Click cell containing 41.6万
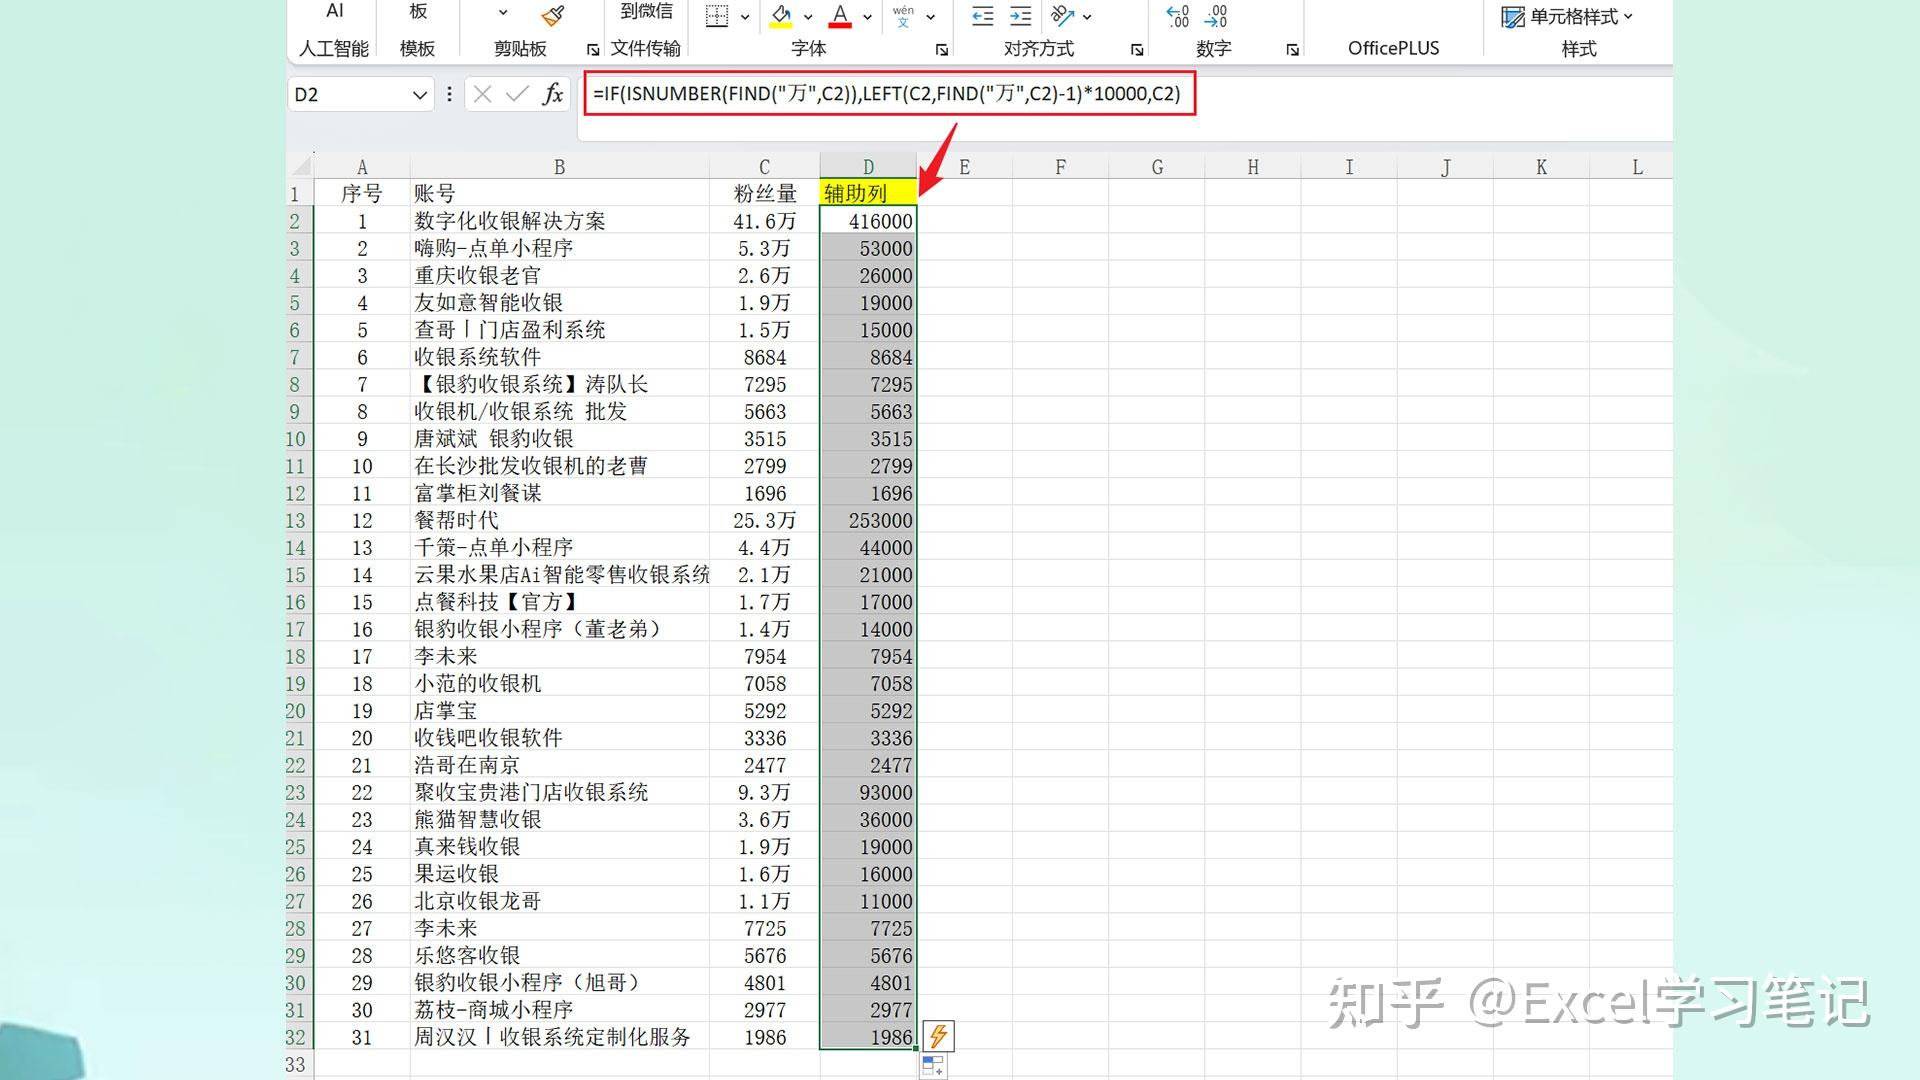Image resolution: width=1920 pixels, height=1080 pixels. click(765, 221)
